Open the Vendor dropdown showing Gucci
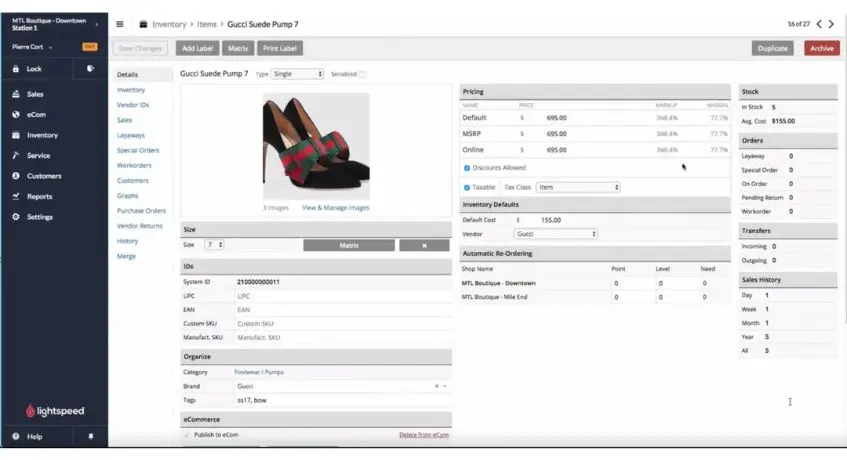The height and width of the screenshot is (460, 847). tap(555, 234)
